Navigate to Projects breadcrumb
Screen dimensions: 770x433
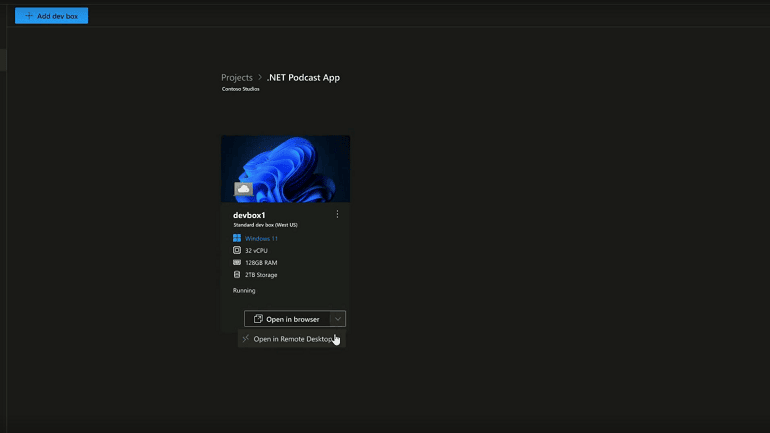237,78
